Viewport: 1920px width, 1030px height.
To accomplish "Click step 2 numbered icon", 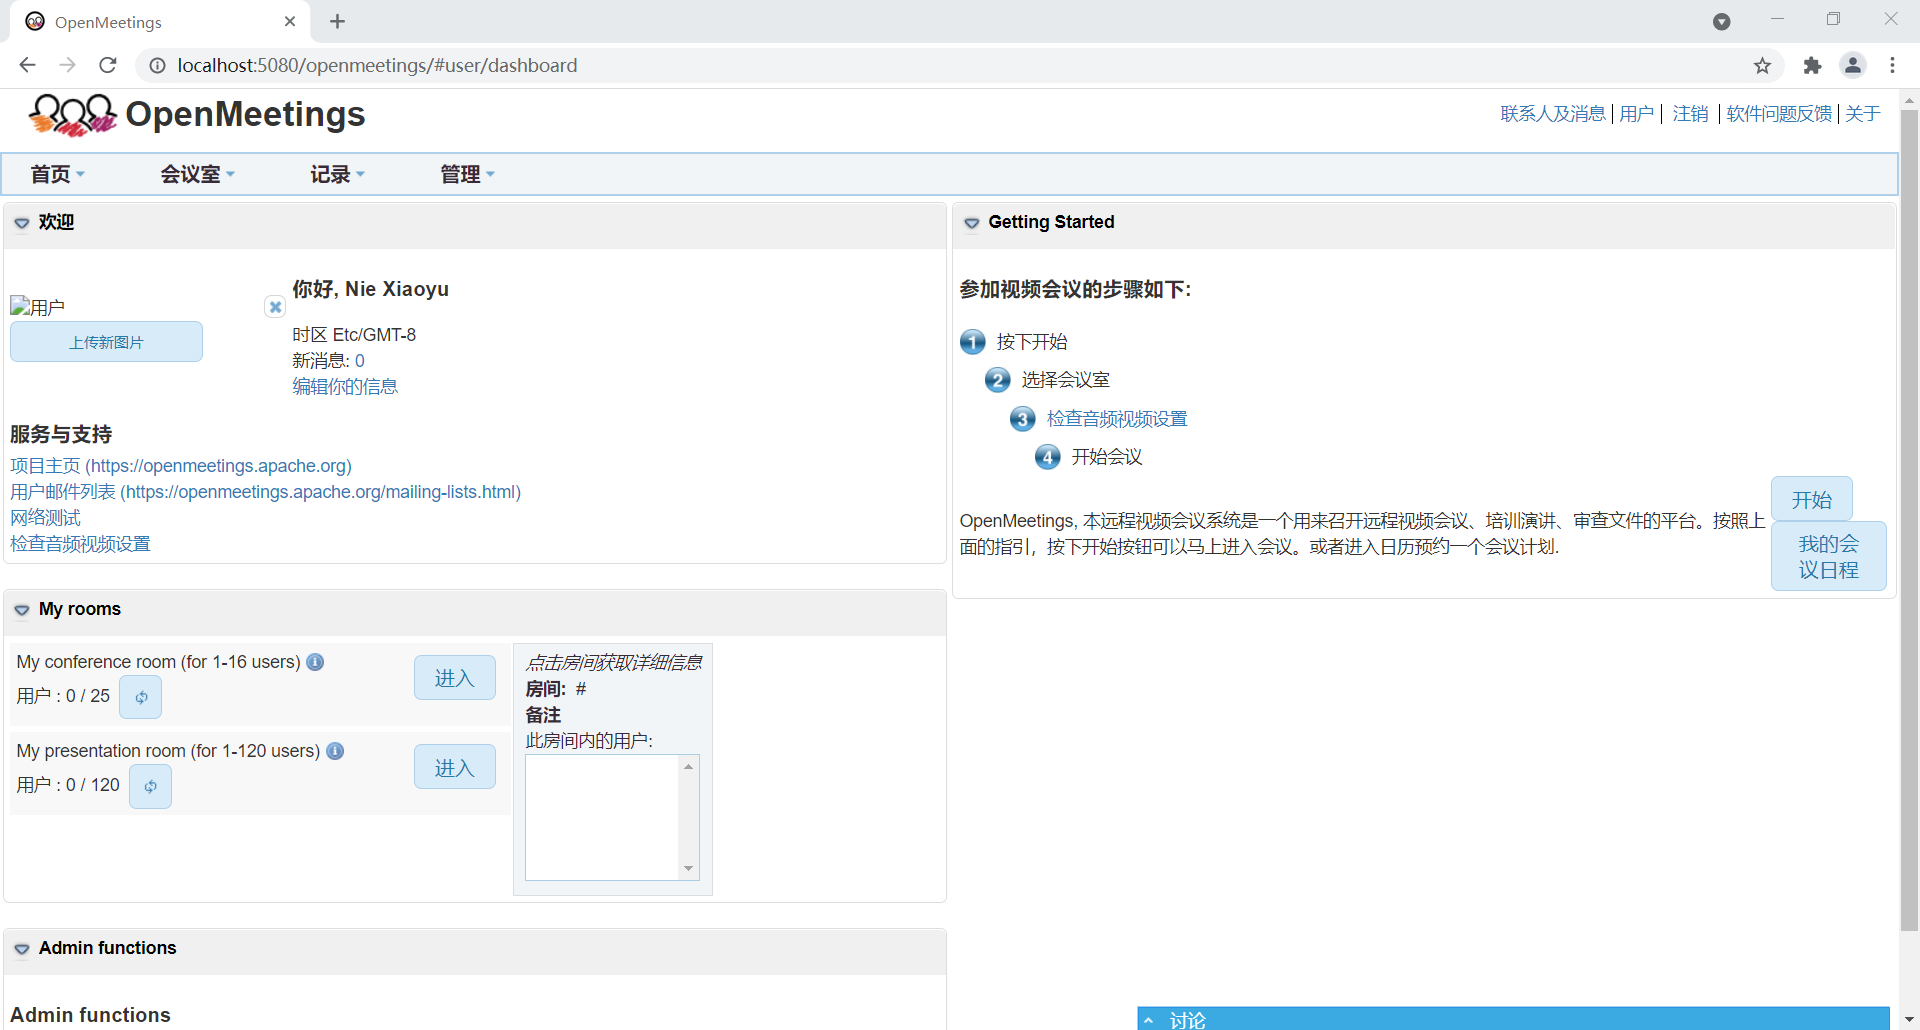I will pyautogui.click(x=998, y=380).
